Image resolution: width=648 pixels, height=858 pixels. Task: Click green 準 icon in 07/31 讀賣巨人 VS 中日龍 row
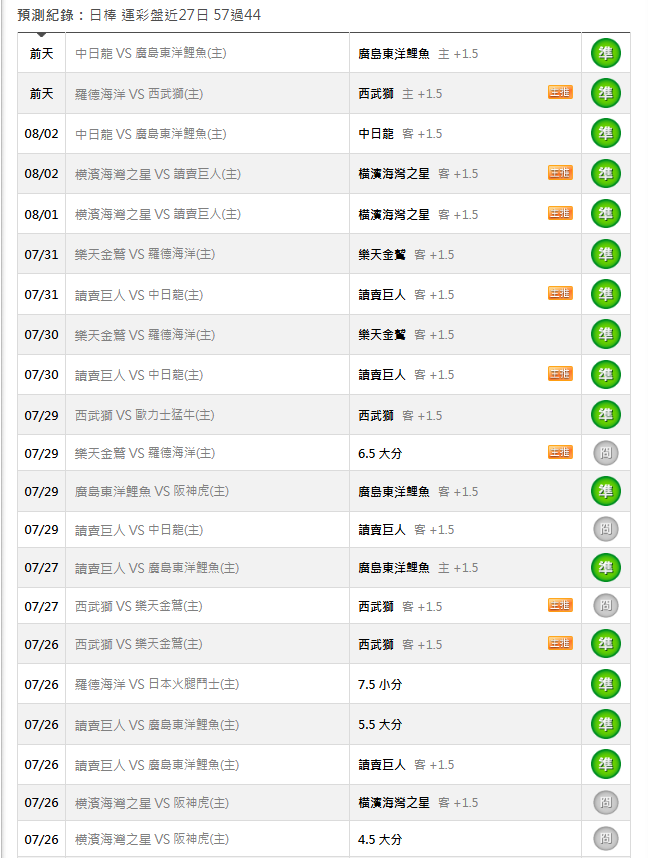tap(605, 294)
